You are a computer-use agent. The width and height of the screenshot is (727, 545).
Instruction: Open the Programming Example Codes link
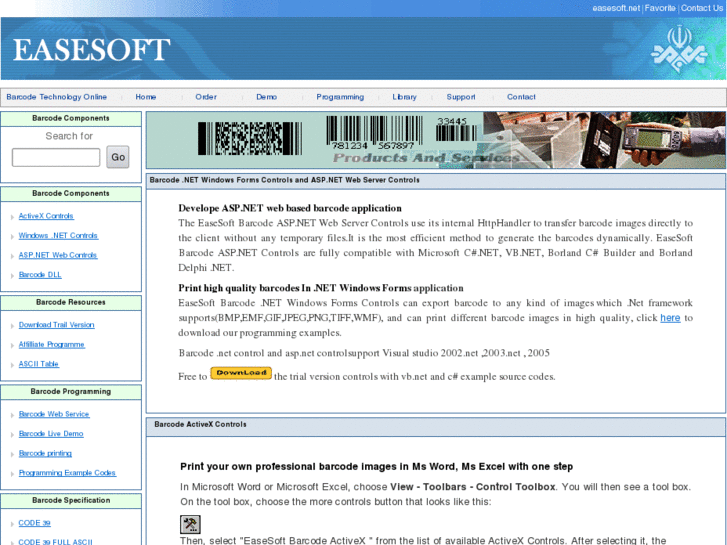[67, 473]
